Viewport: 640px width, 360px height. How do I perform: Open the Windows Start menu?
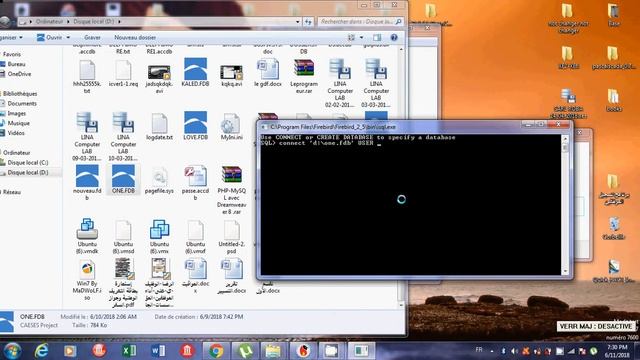12,351
